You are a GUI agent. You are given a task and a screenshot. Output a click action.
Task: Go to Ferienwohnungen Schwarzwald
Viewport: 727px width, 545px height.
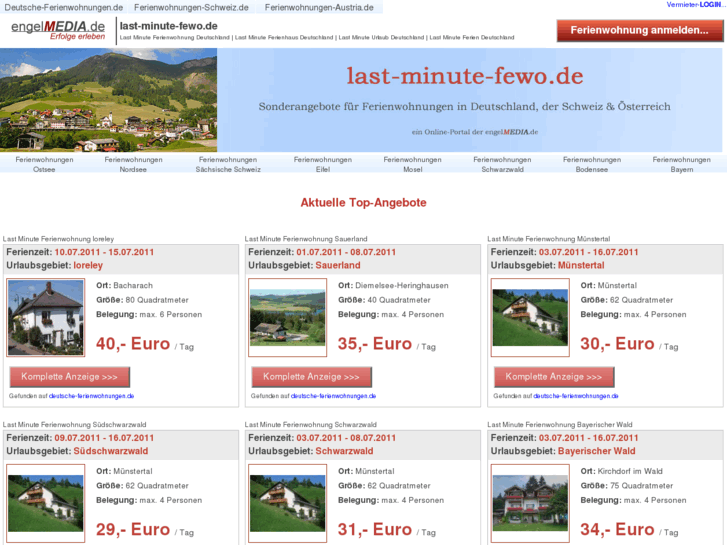tap(502, 164)
